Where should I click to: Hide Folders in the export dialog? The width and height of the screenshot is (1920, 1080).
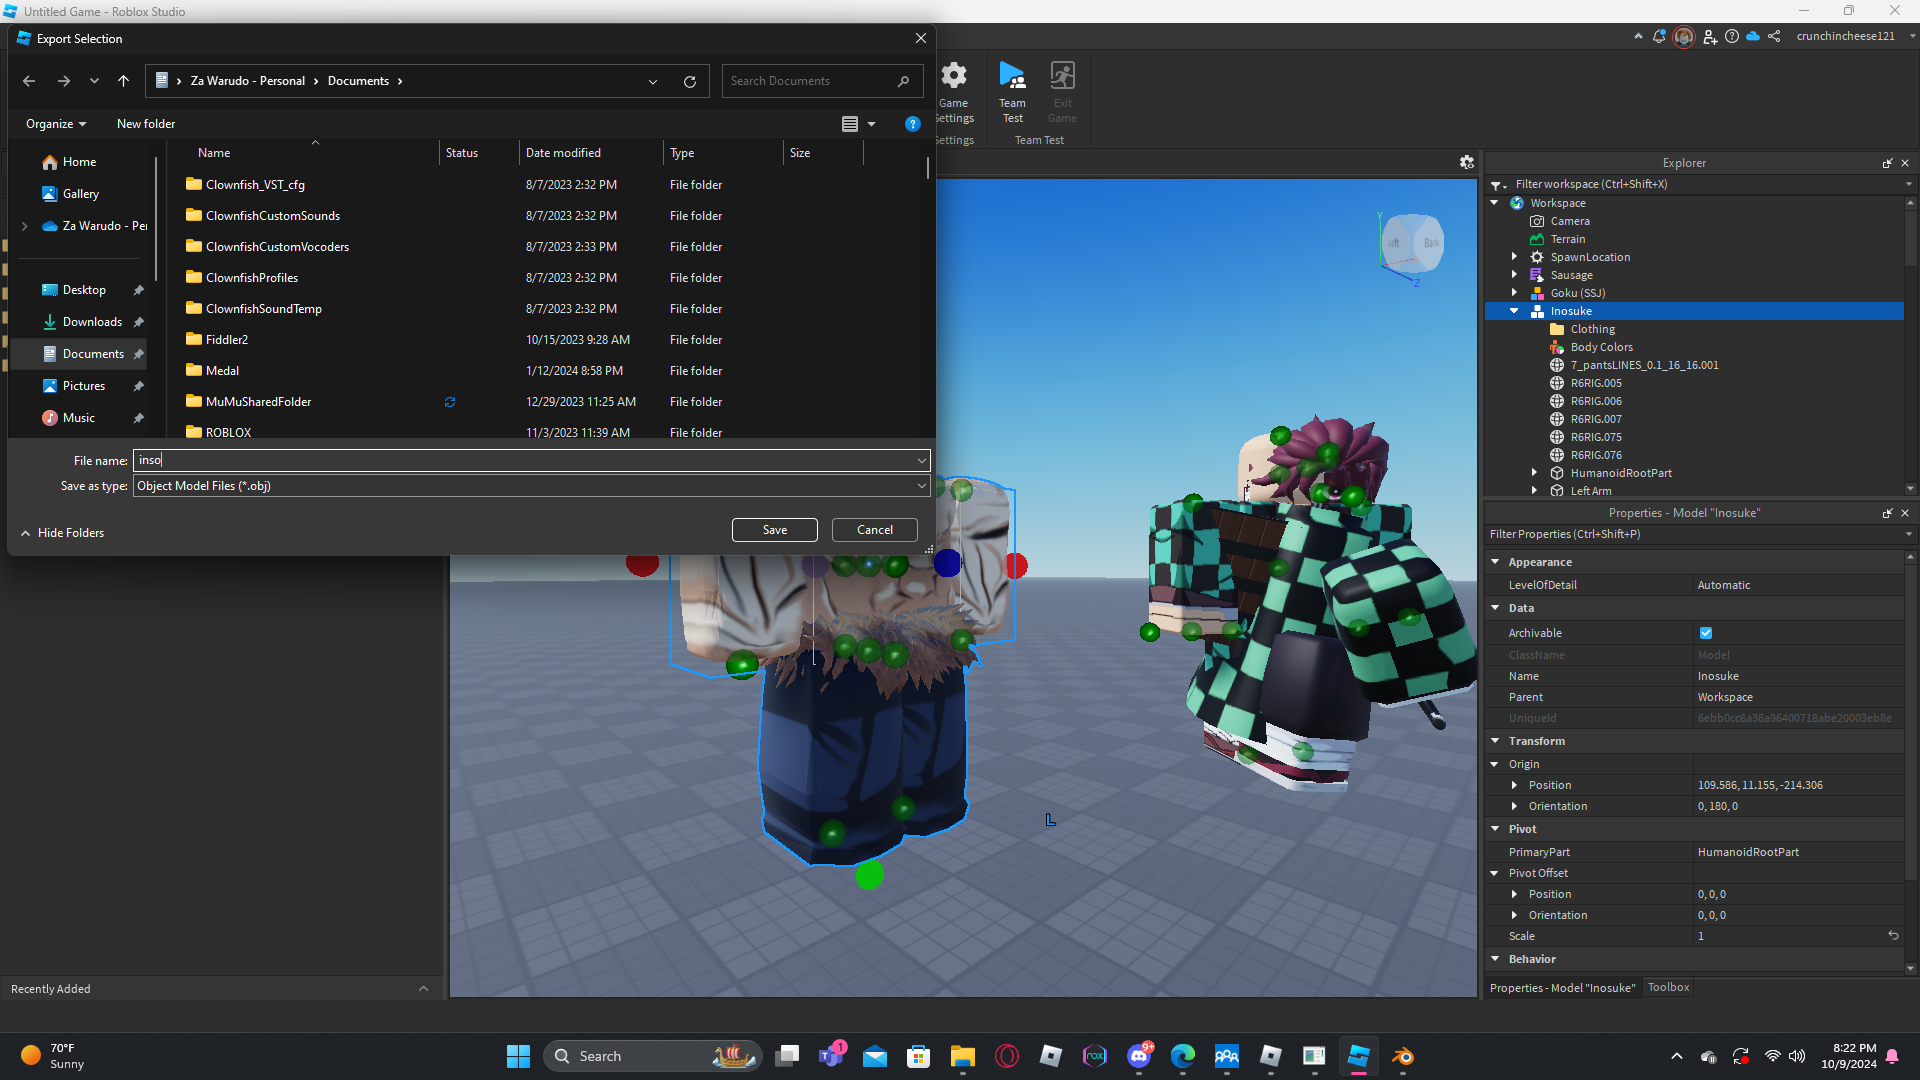(62, 533)
